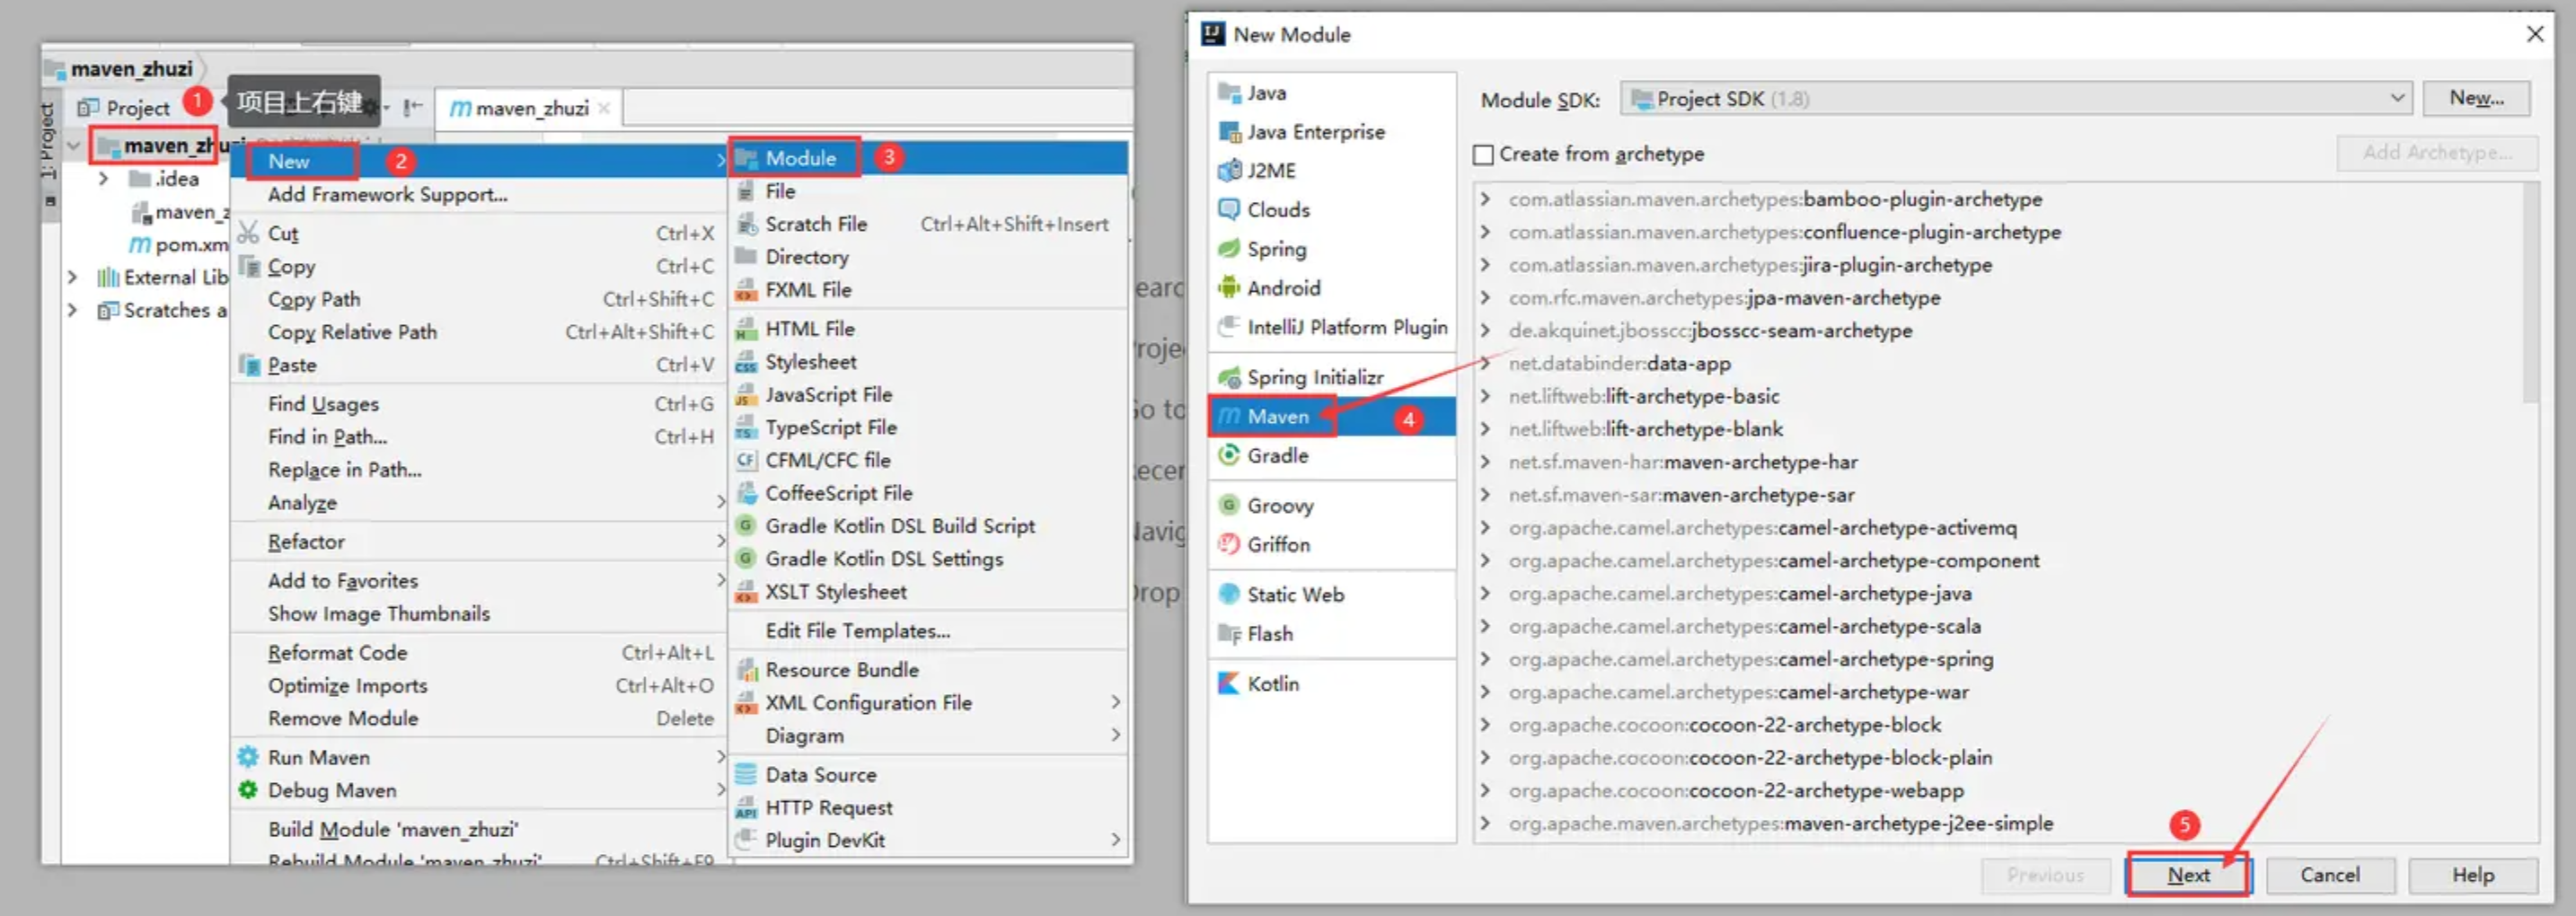Click the HTML File icon
The image size is (2576, 916).
click(746, 328)
